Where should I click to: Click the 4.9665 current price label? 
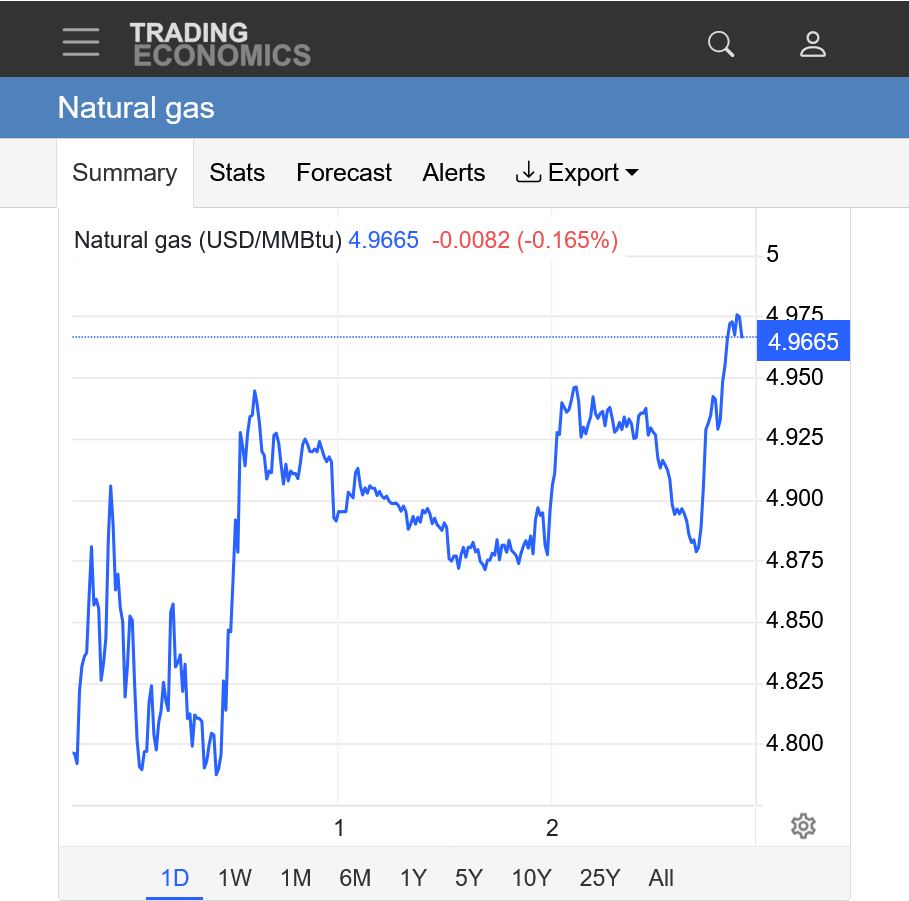point(803,342)
